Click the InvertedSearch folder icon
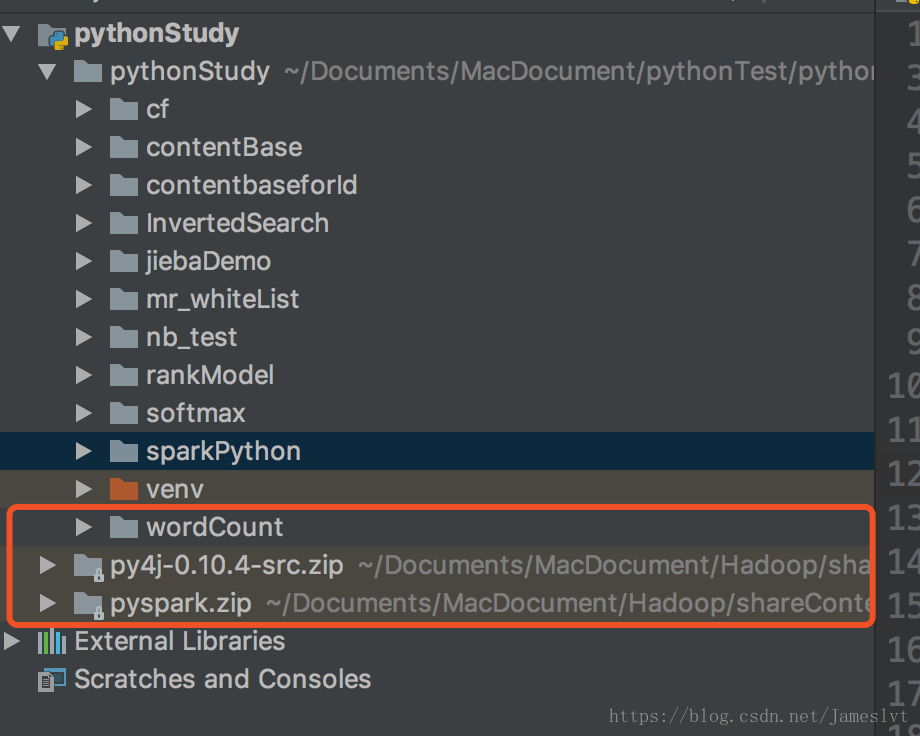This screenshot has width=920, height=736. [x=124, y=224]
